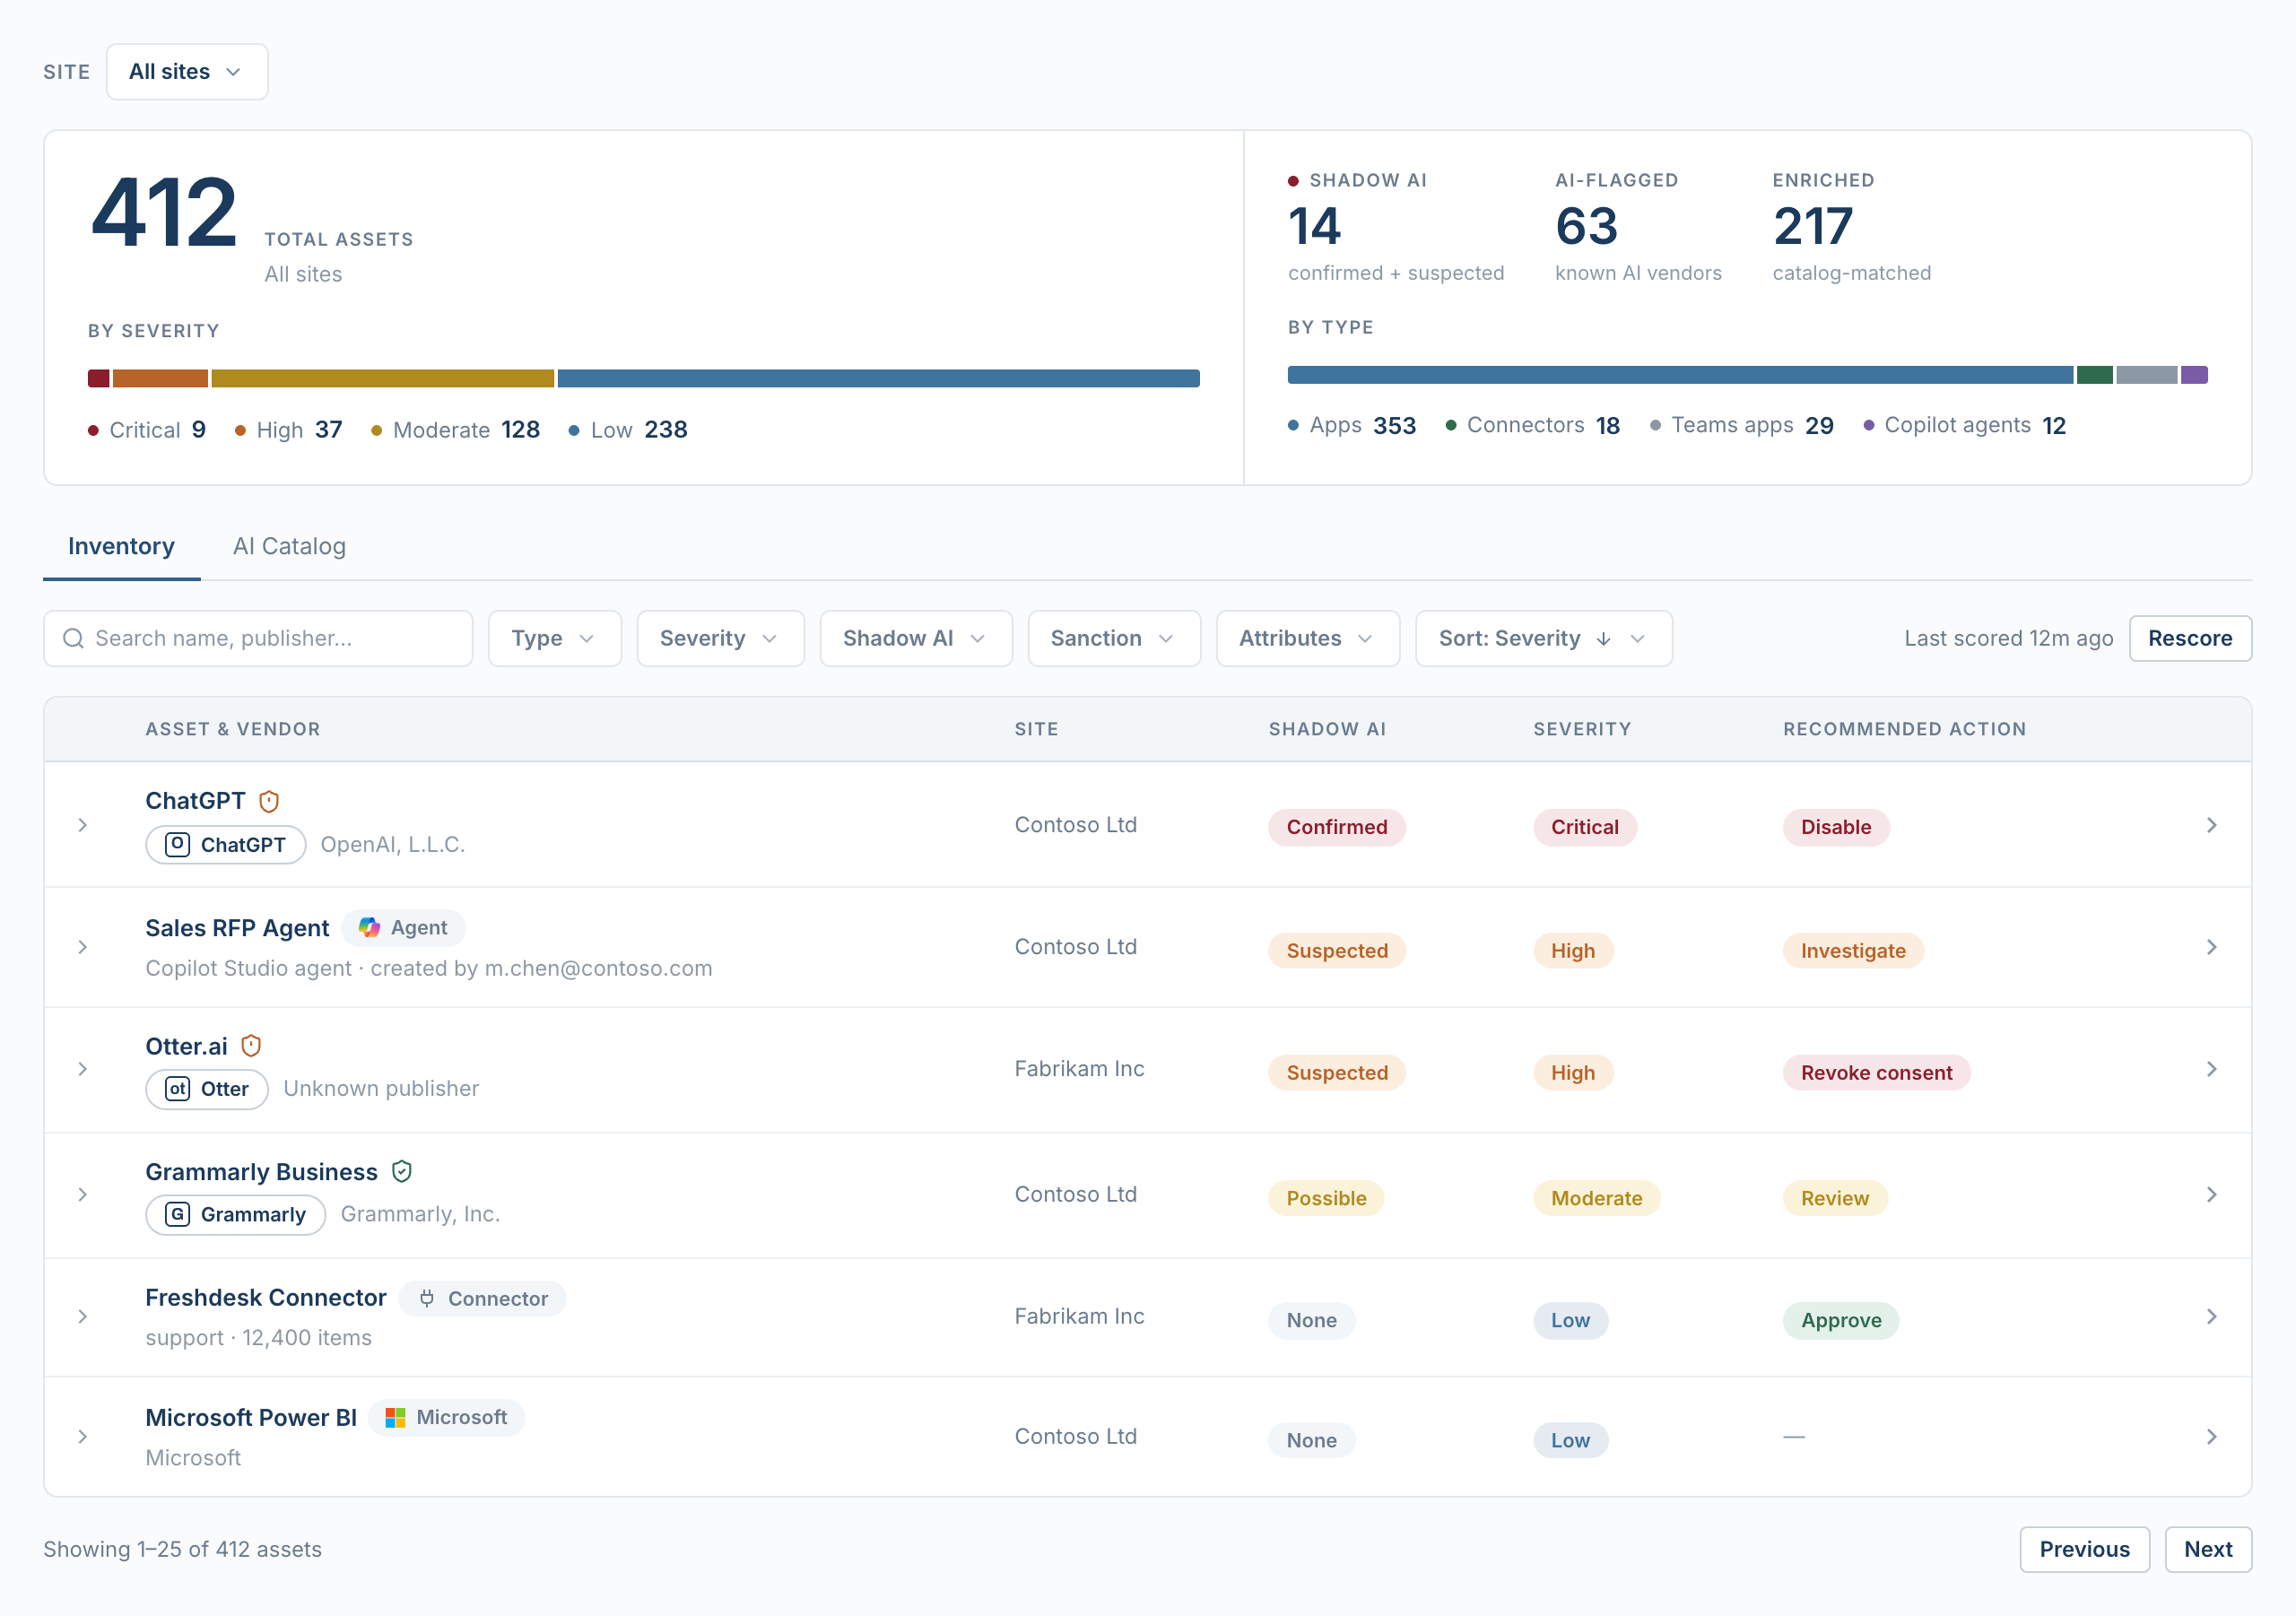Open the Sort: Severity dropdown
The height and width of the screenshot is (1616, 2296).
pyautogui.click(x=1544, y=638)
